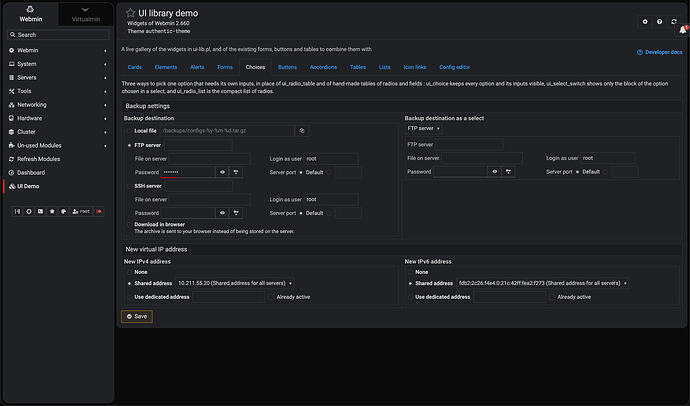This screenshot has width=690, height=406.
Task: Expand the Servers menu category
Action: [x=58, y=77]
